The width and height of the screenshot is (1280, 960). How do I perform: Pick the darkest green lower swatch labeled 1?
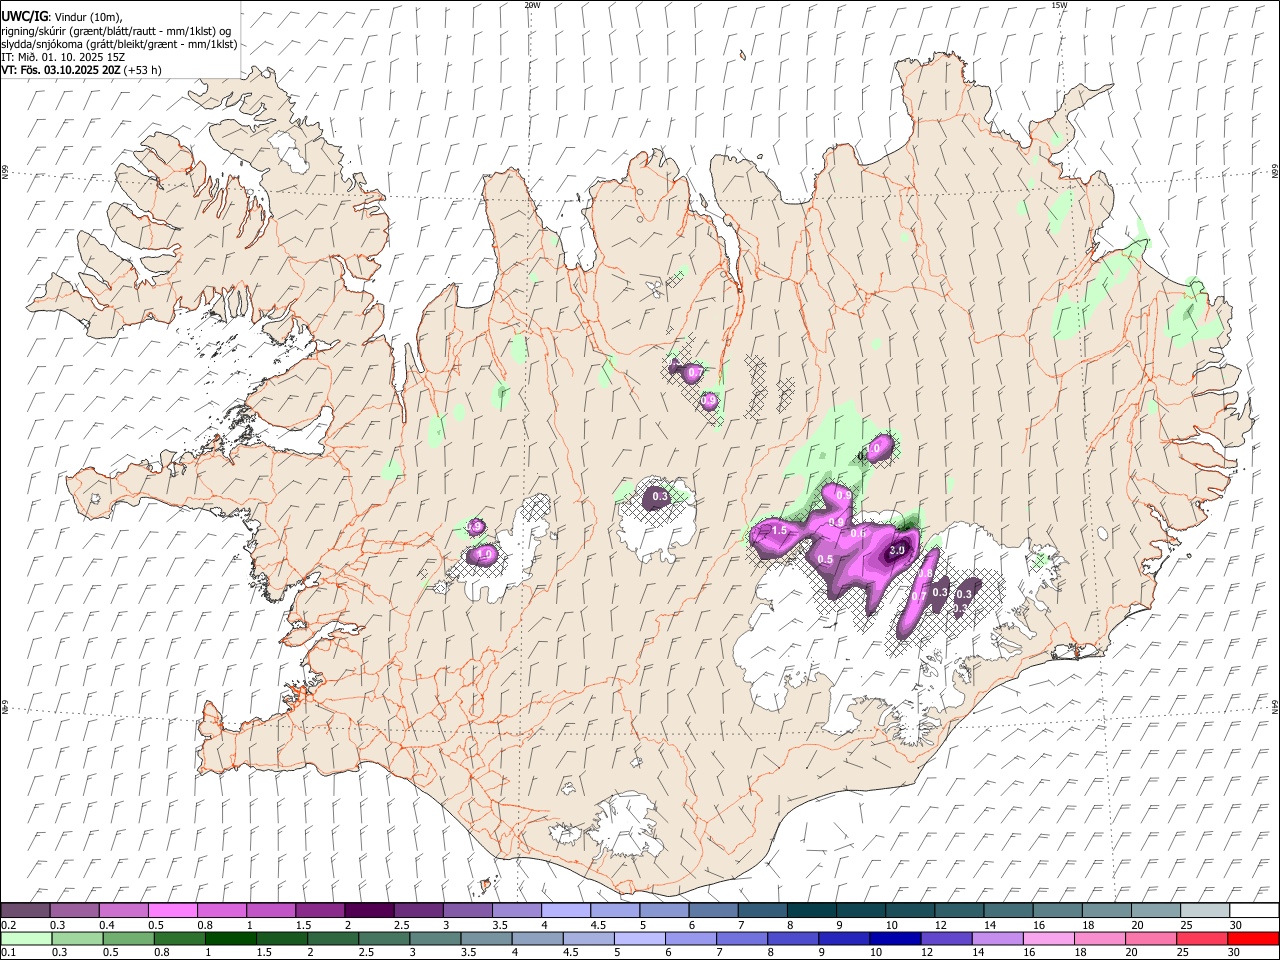230,938
